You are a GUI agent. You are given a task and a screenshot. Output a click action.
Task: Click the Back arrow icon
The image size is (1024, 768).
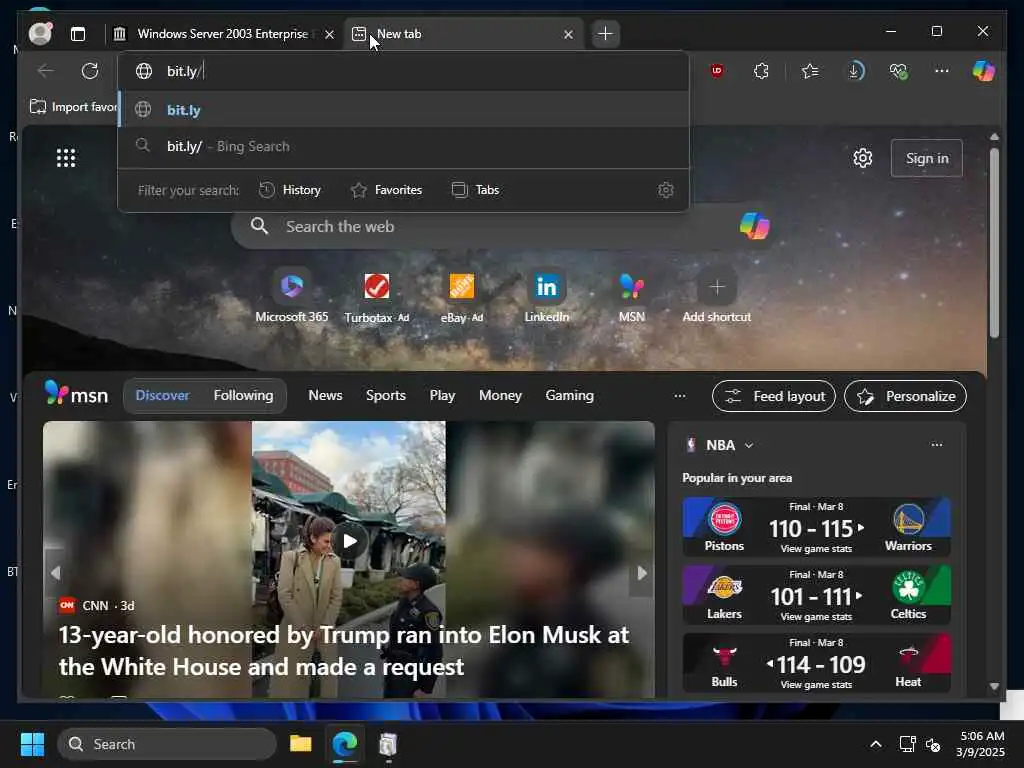46,71
